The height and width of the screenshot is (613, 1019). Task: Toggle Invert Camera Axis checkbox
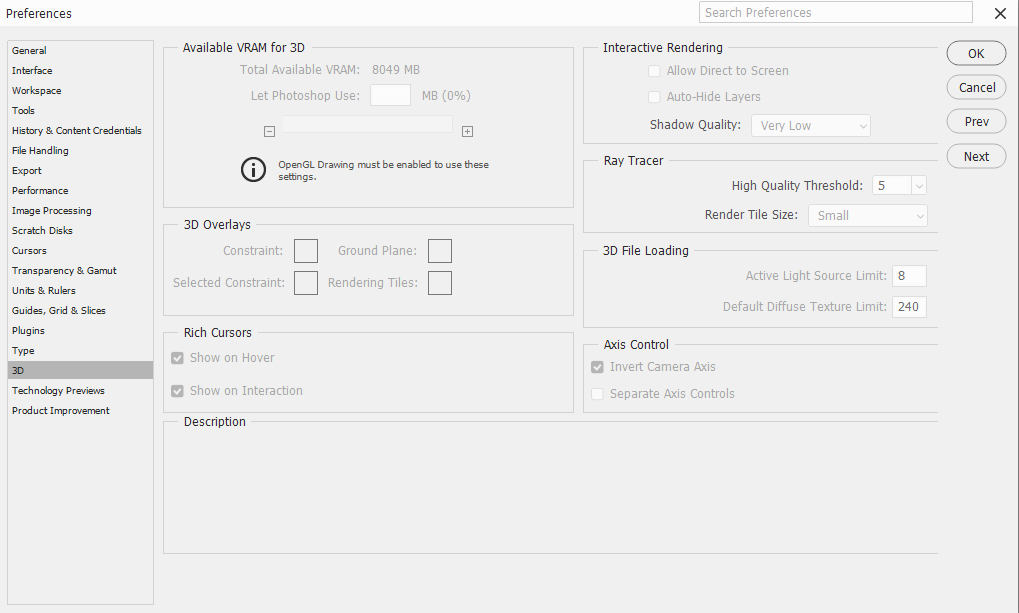click(597, 367)
